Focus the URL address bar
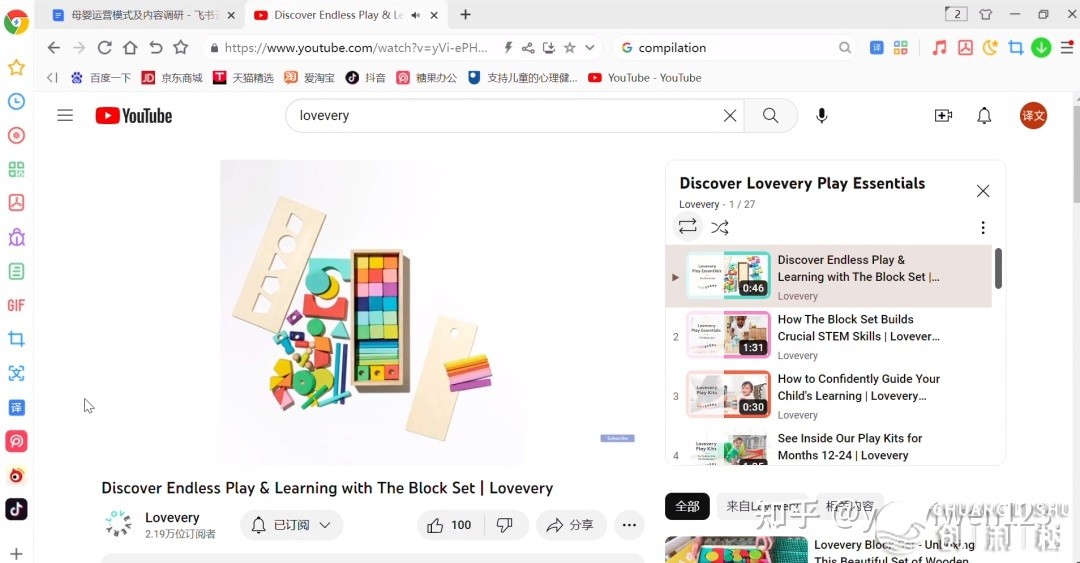1080x563 pixels. [356, 48]
